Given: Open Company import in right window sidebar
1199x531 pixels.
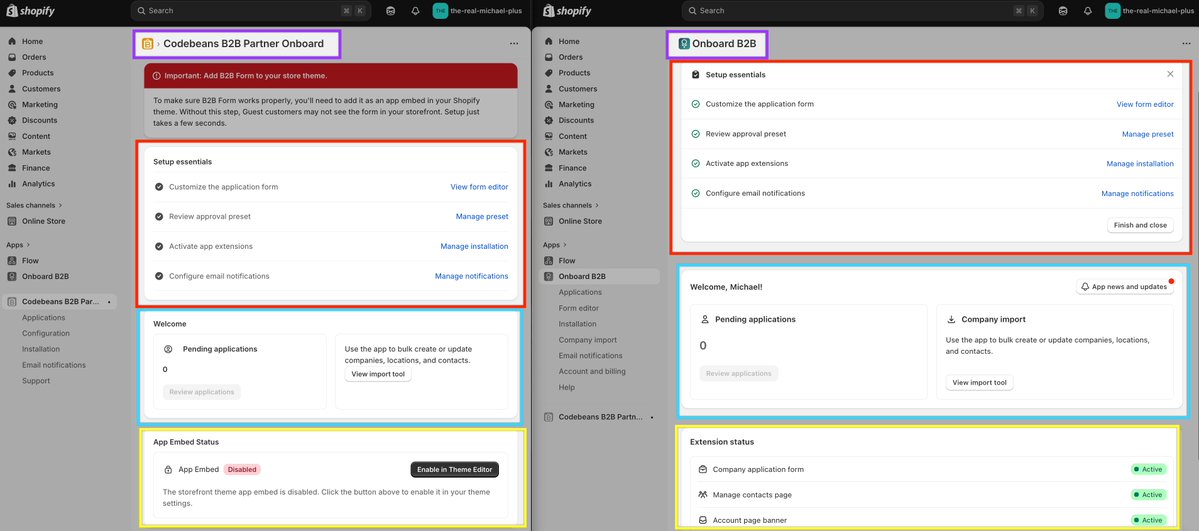Looking at the screenshot, I should tap(588, 340).
